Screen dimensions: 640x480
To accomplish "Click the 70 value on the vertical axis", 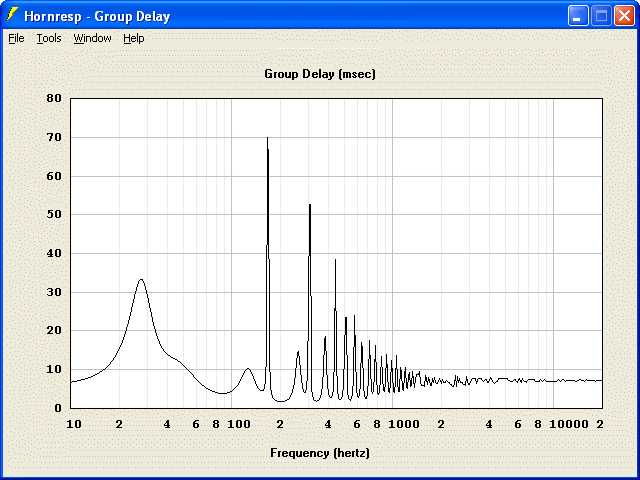I will pos(54,138).
